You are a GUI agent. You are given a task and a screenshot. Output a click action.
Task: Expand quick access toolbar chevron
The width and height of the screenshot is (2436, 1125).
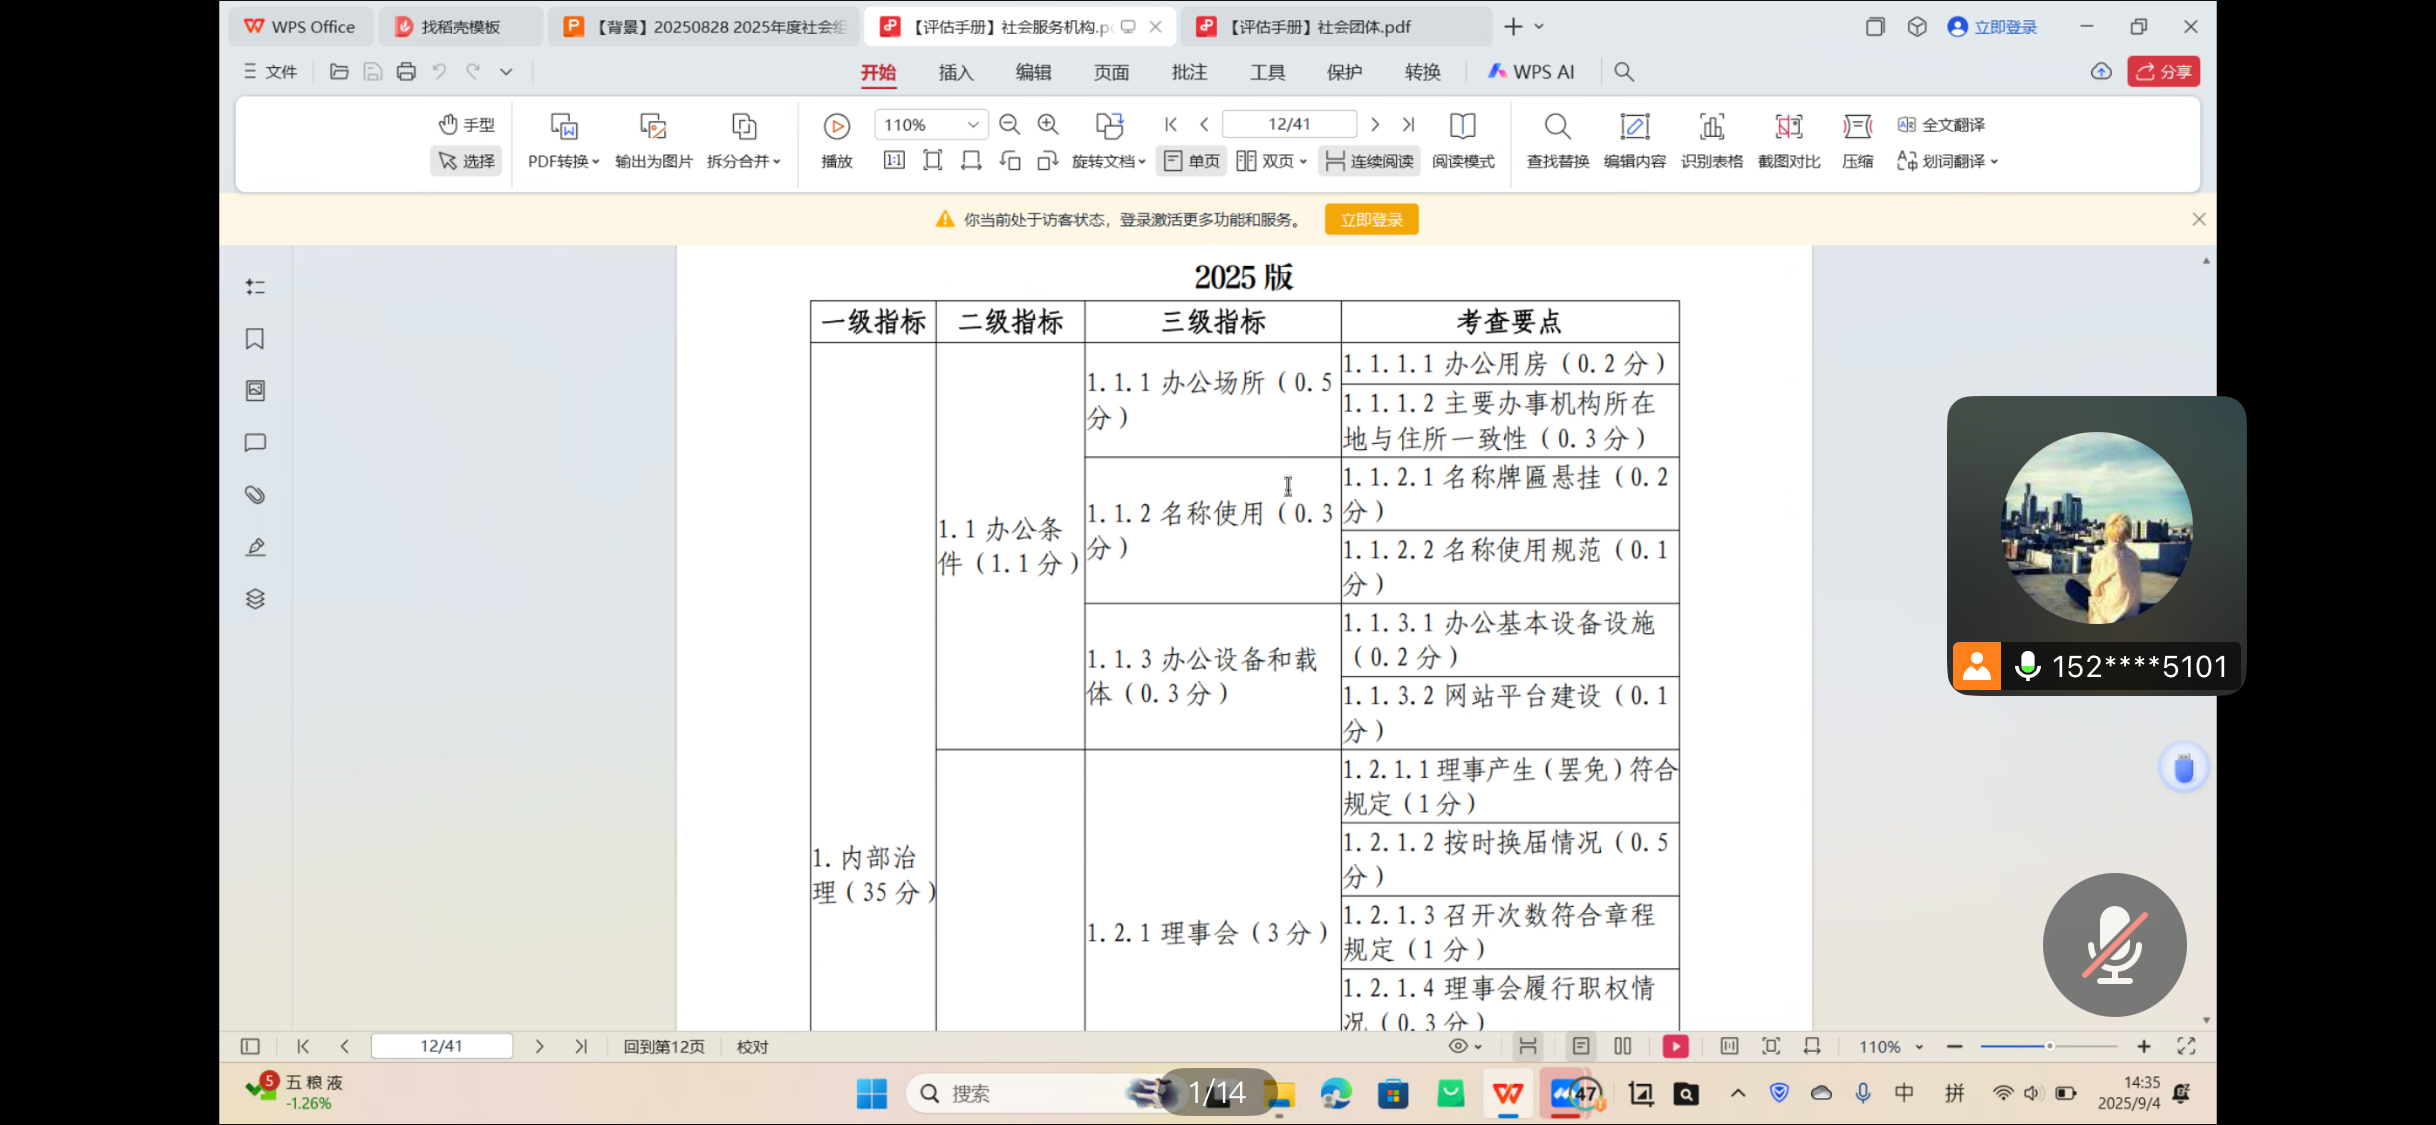point(506,72)
